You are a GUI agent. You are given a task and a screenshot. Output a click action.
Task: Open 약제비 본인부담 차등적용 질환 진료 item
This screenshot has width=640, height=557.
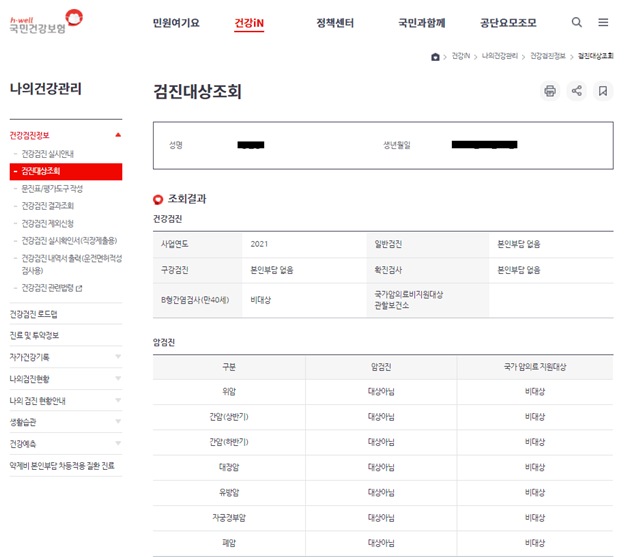62,466
